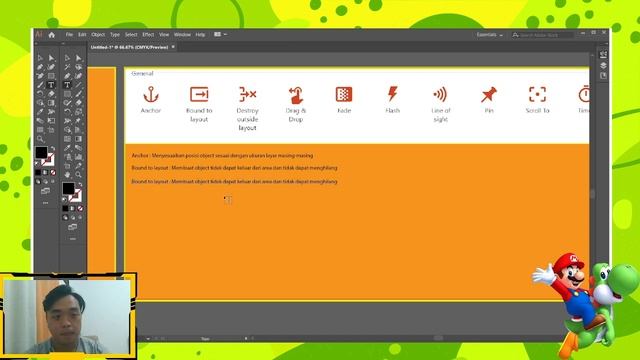
Task: Choose the Type tool in the leftmost tools panel
Action: tap(51, 85)
